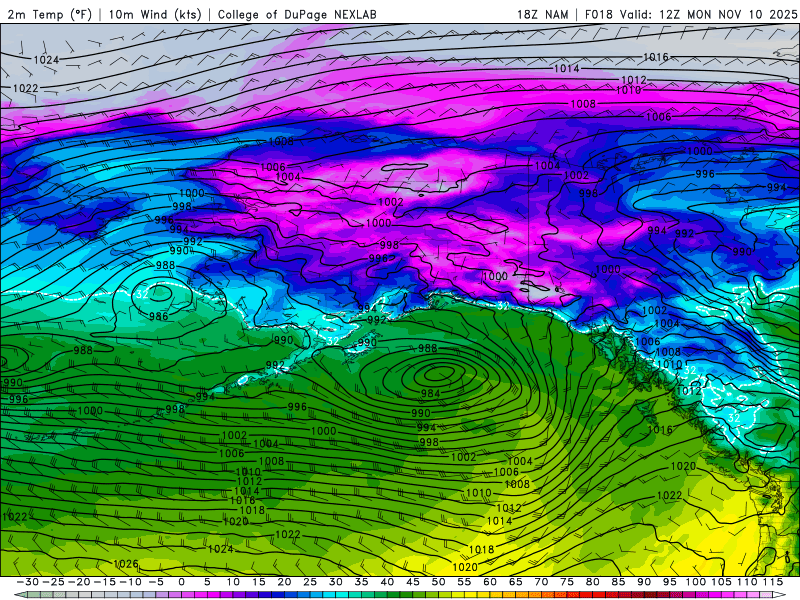The image size is (800, 600).
Task: Select the 35 tick on the temperature scale
Action: [361, 582]
